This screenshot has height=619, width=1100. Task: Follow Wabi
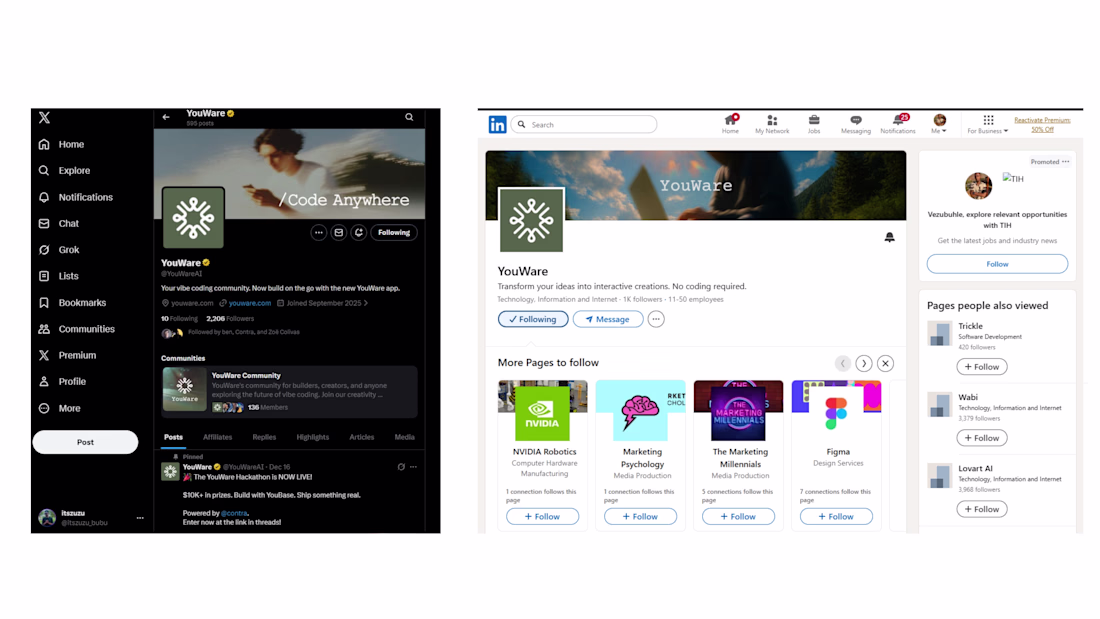981,438
